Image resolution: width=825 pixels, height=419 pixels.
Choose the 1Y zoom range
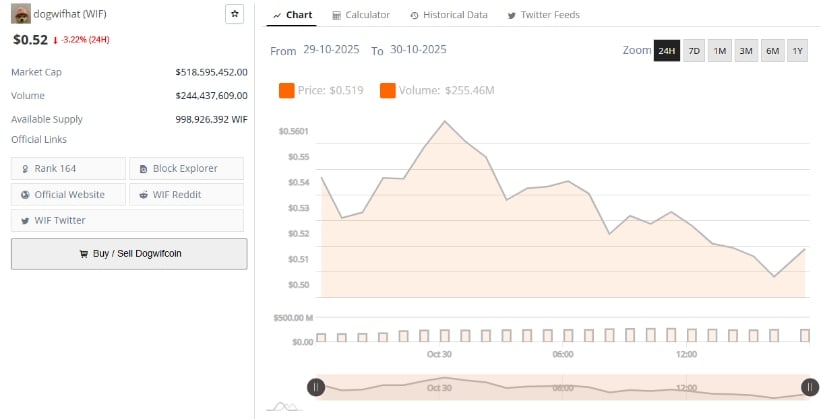click(x=797, y=50)
